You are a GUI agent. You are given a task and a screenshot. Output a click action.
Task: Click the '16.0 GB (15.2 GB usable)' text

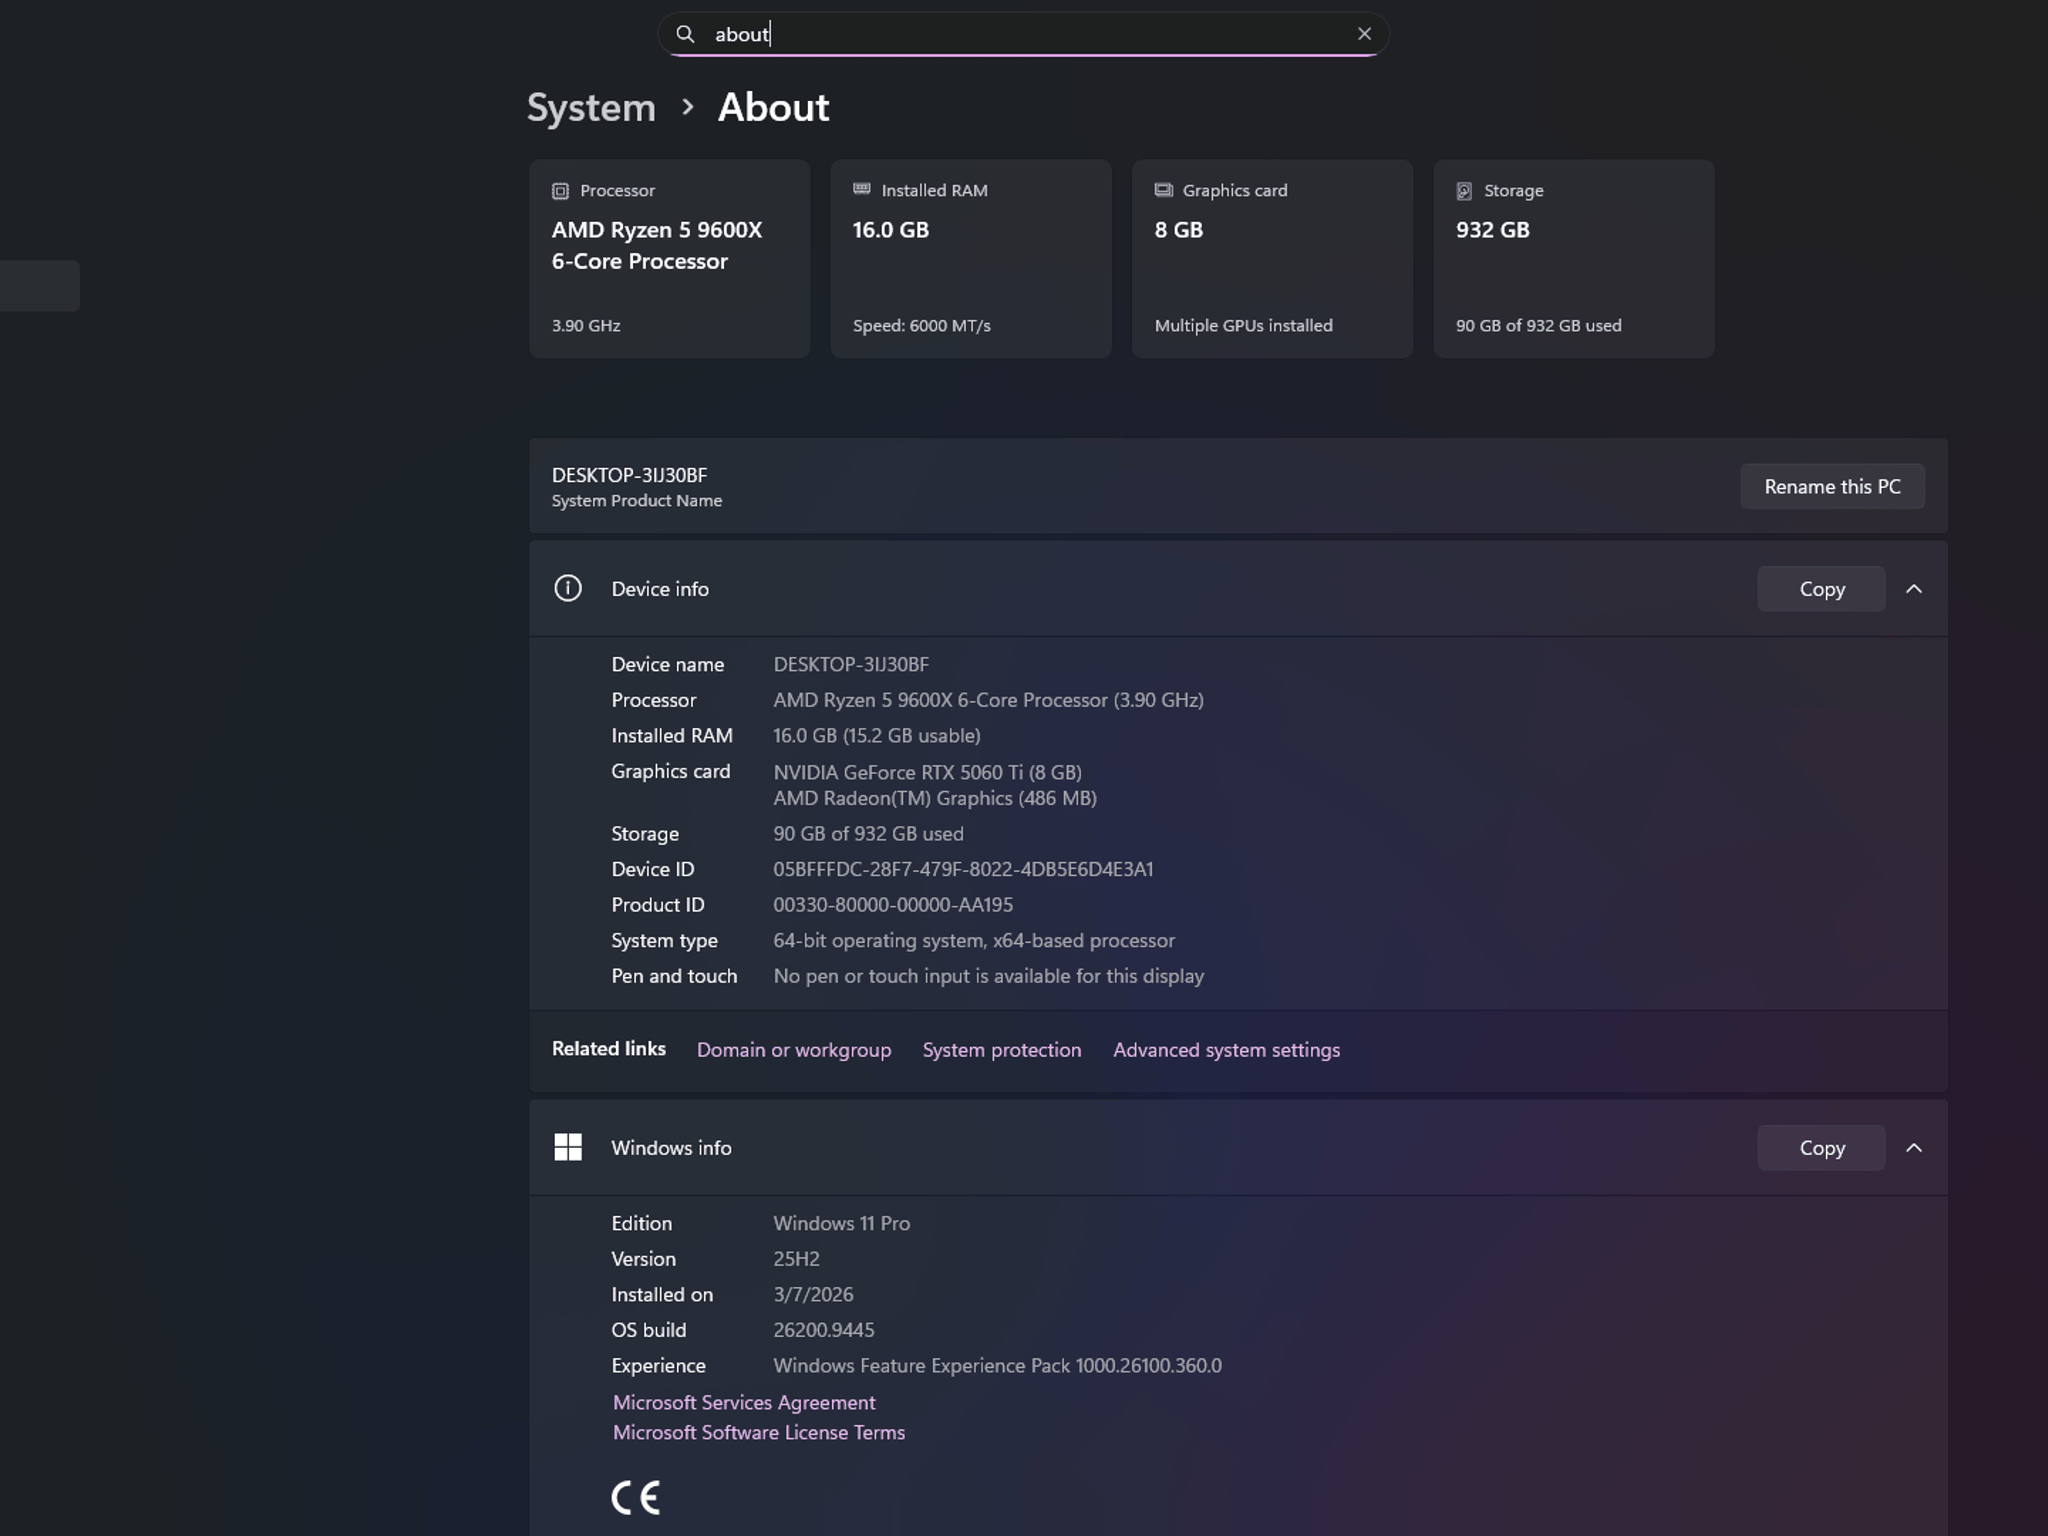tap(877, 736)
